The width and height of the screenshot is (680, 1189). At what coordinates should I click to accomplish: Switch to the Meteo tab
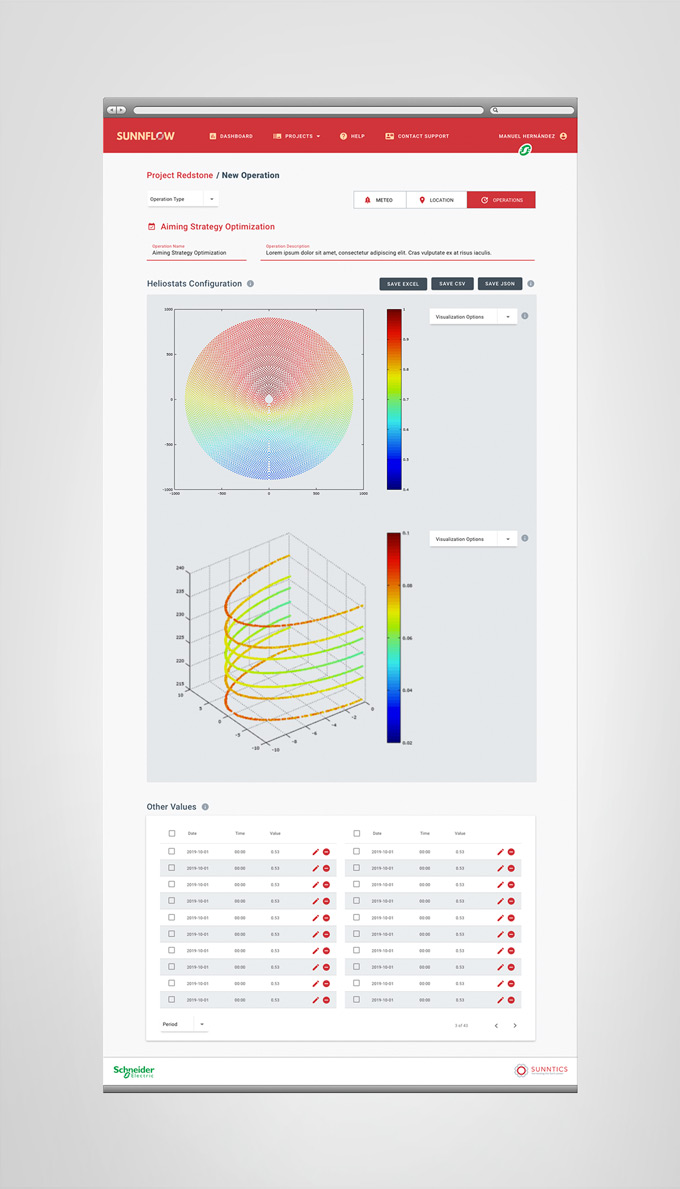(379, 200)
